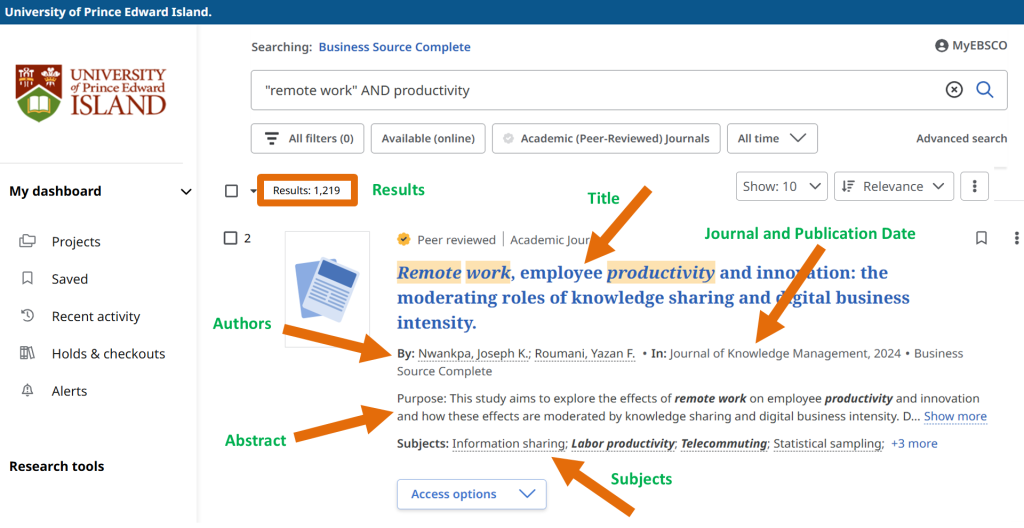
Task: Click the Alerts bell icon
Action: [27, 390]
